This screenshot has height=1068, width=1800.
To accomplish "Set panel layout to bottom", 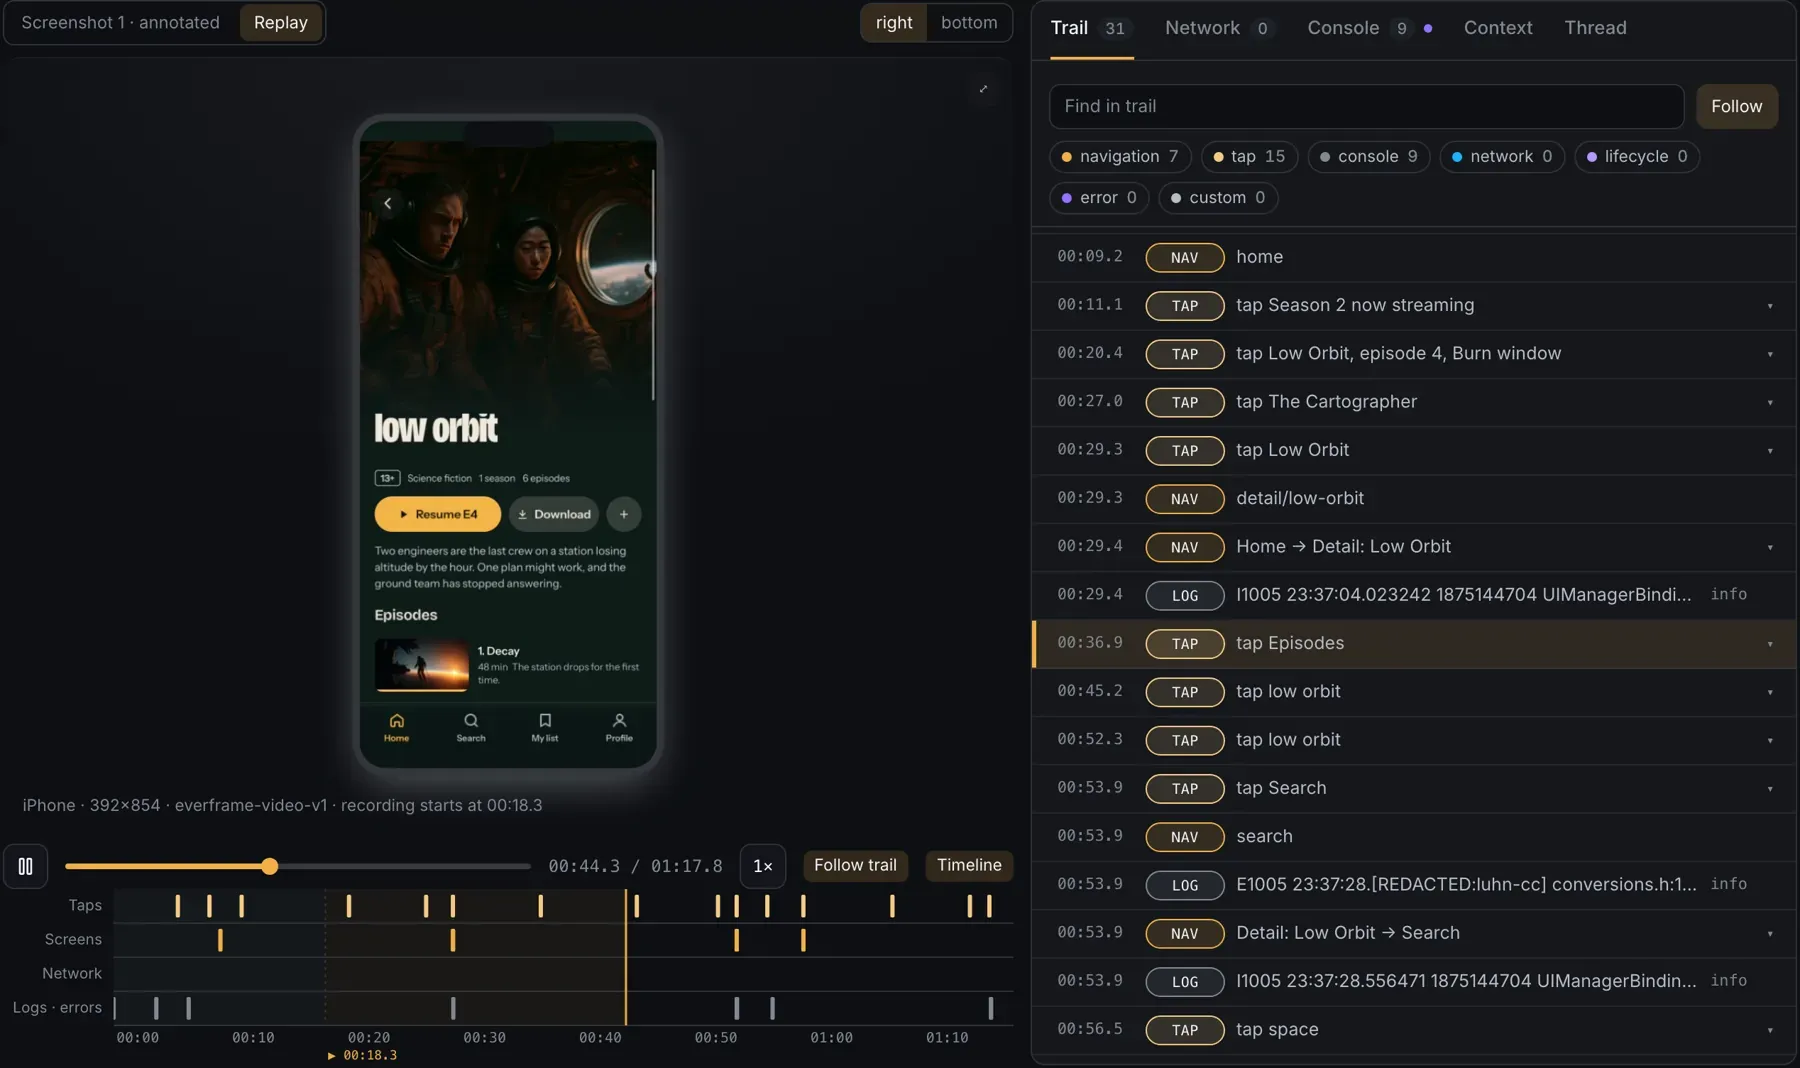I will point(969,23).
